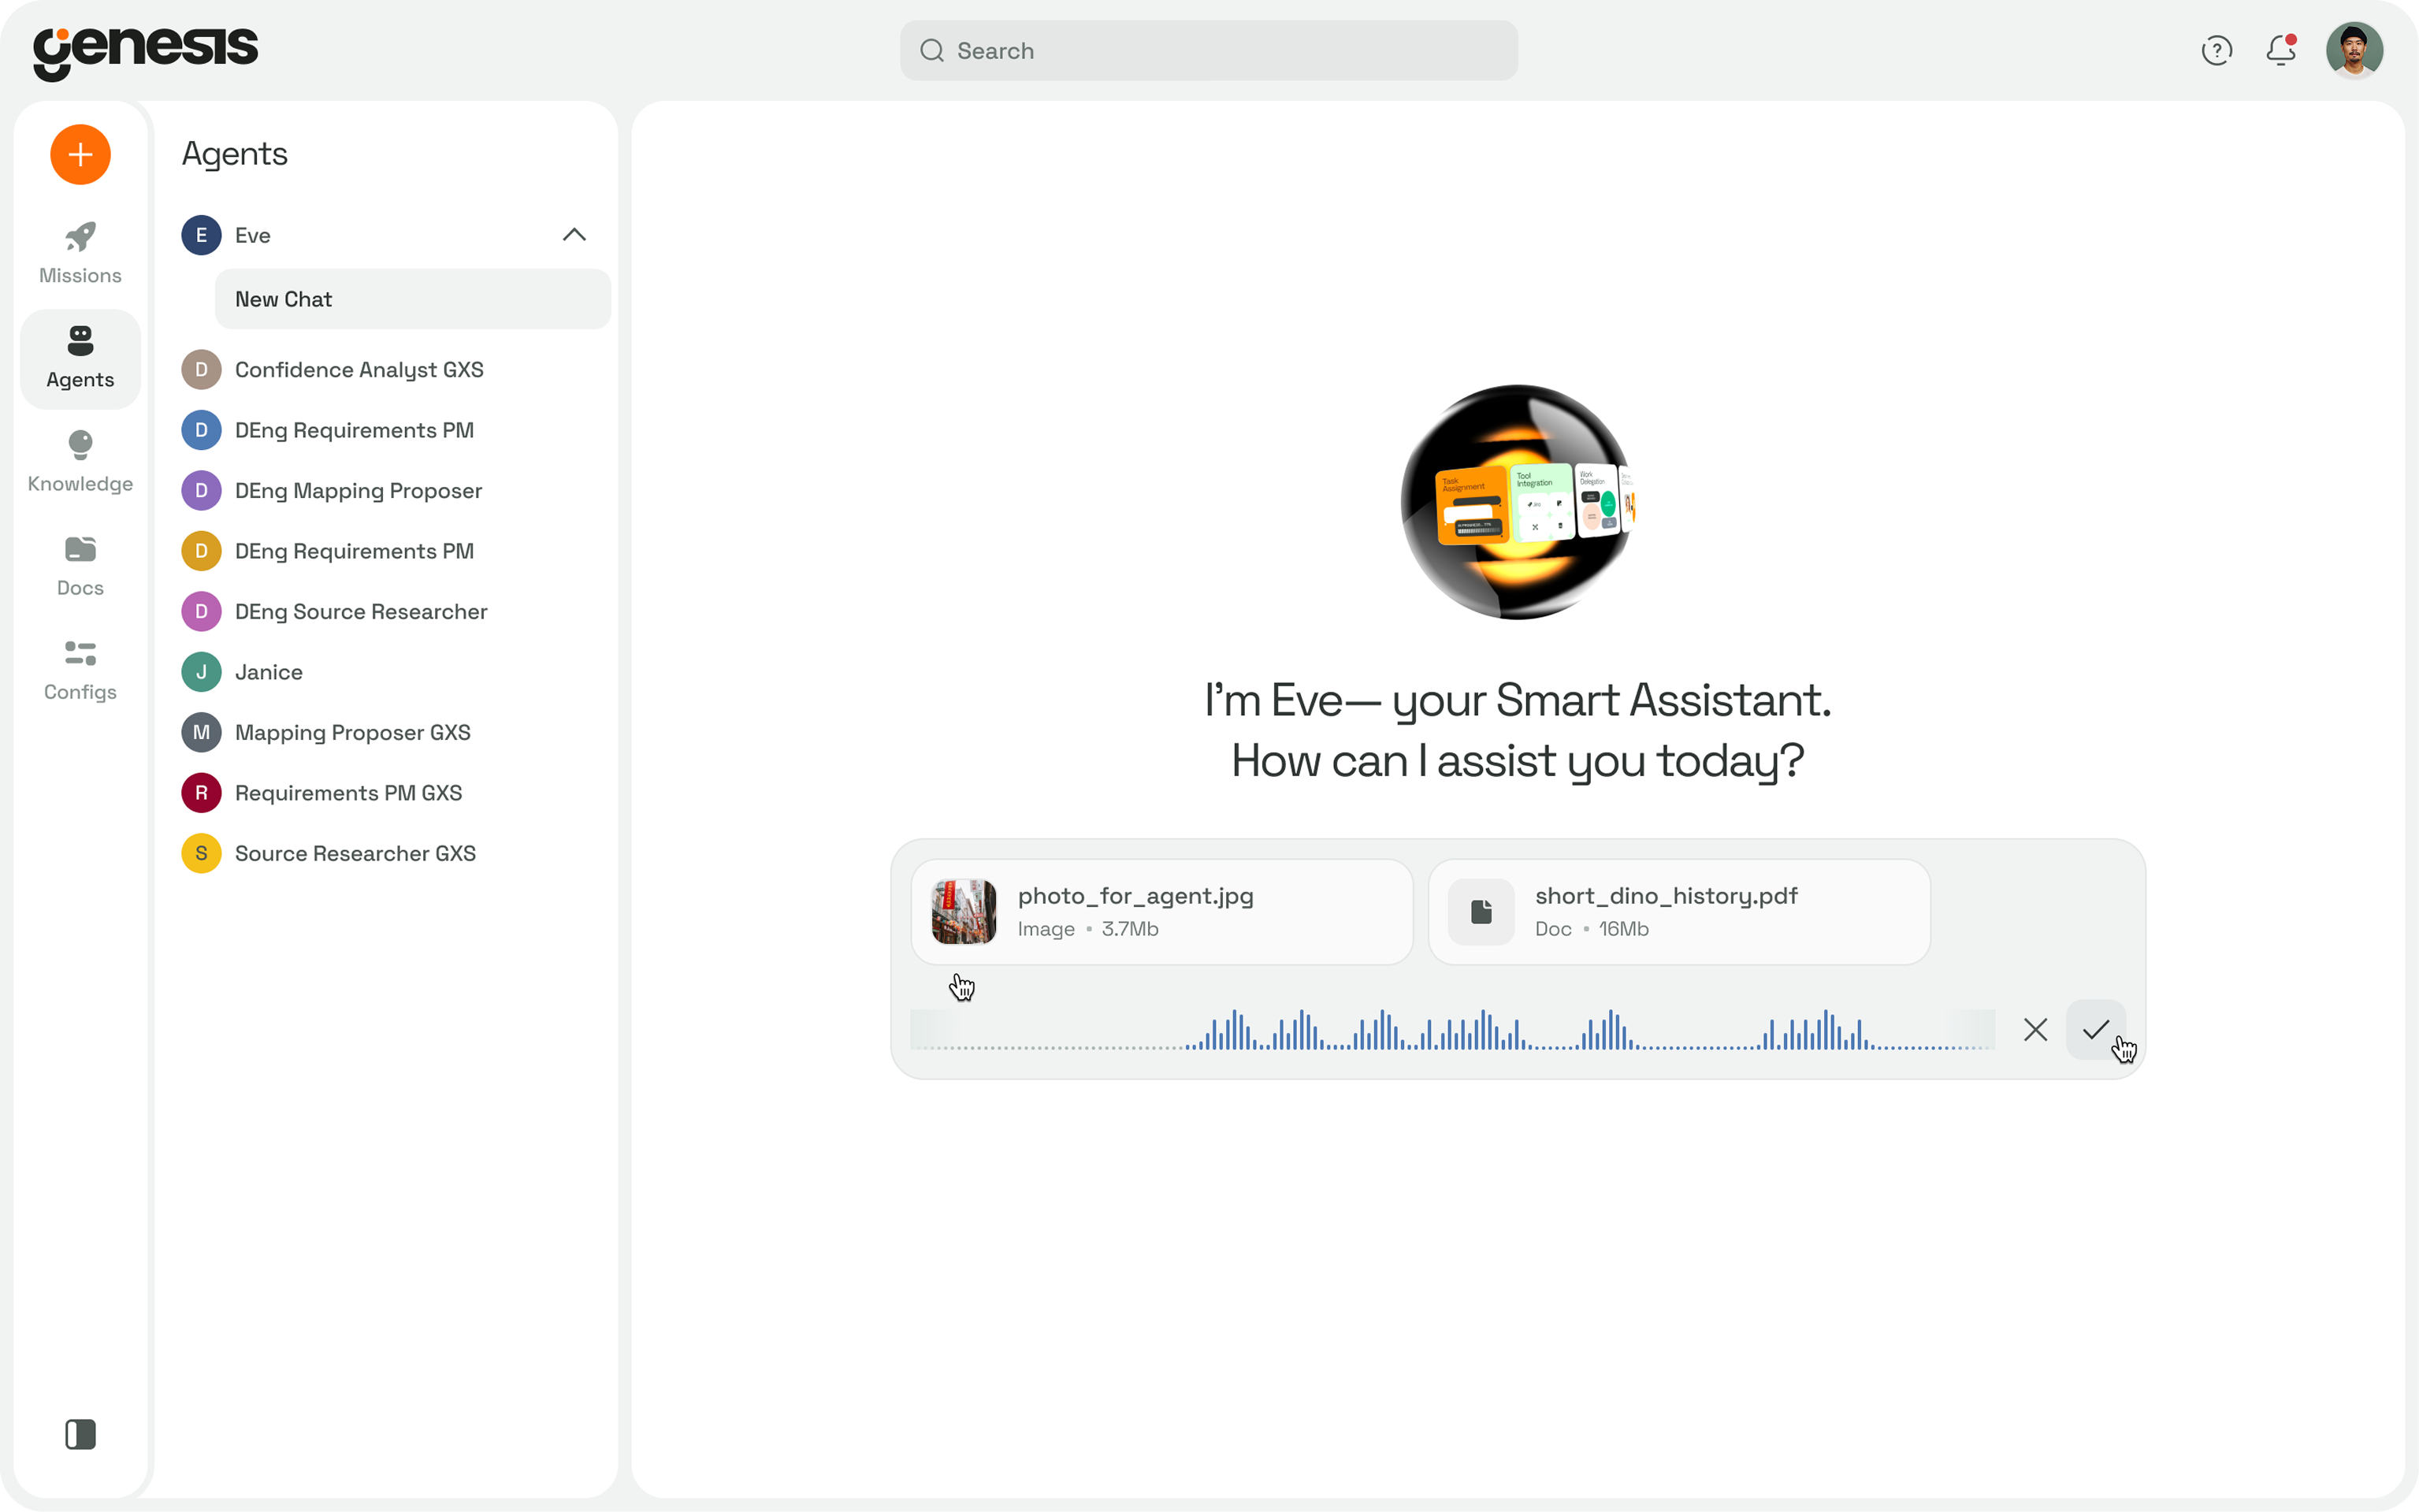
Task: Open the Janice agent
Action: (x=383, y=672)
